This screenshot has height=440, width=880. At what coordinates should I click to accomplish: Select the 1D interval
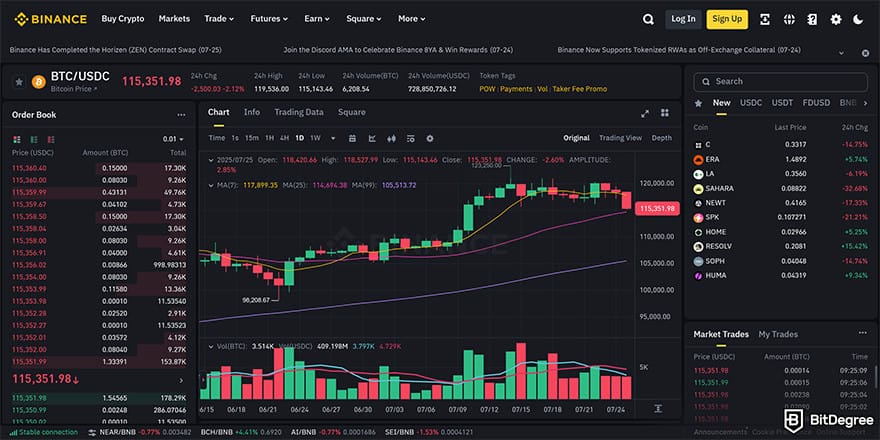(300, 138)
